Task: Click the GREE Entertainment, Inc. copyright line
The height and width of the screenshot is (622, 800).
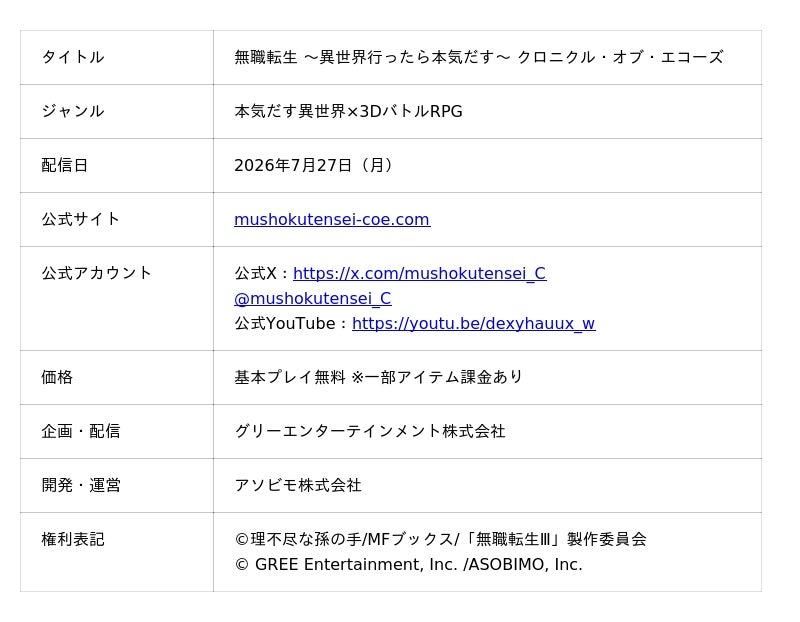Action: (x=408, y=564)
